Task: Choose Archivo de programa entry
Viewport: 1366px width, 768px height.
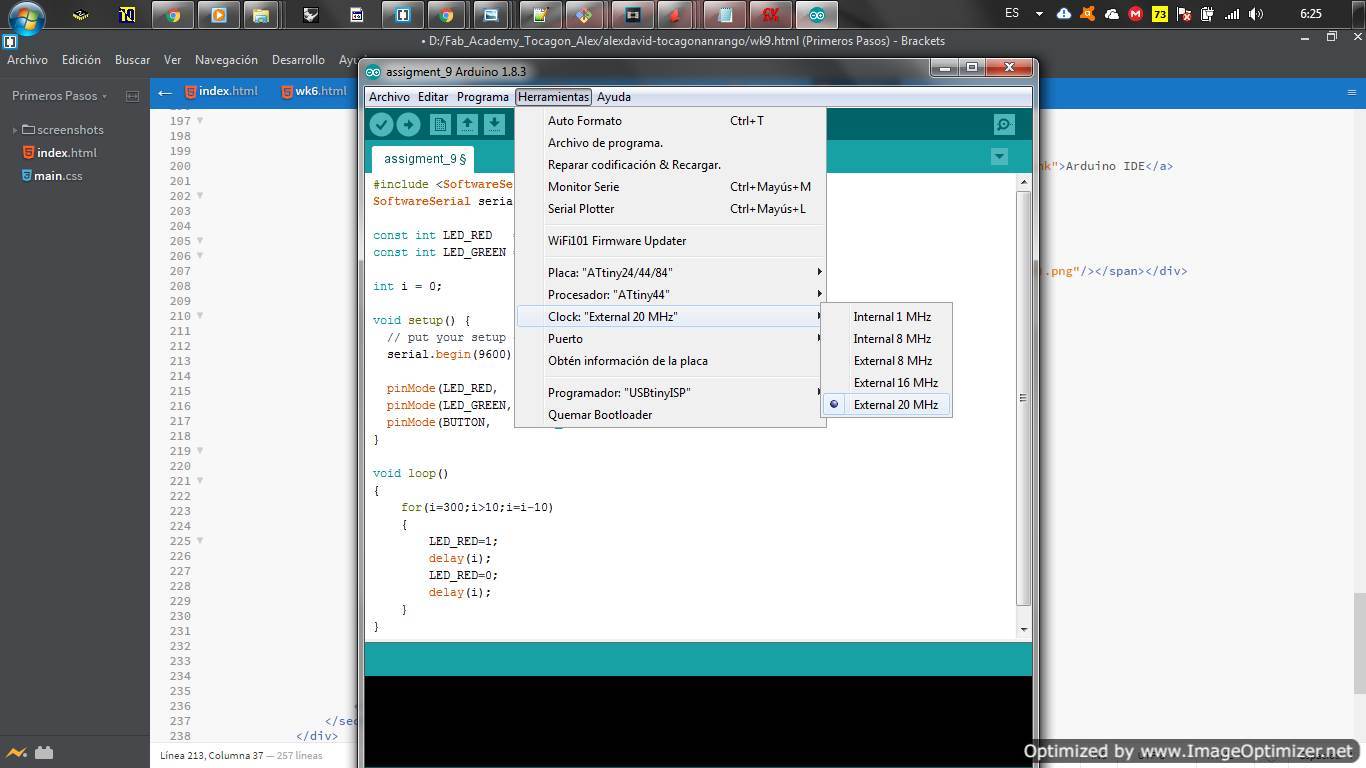Action: (670, 143)
